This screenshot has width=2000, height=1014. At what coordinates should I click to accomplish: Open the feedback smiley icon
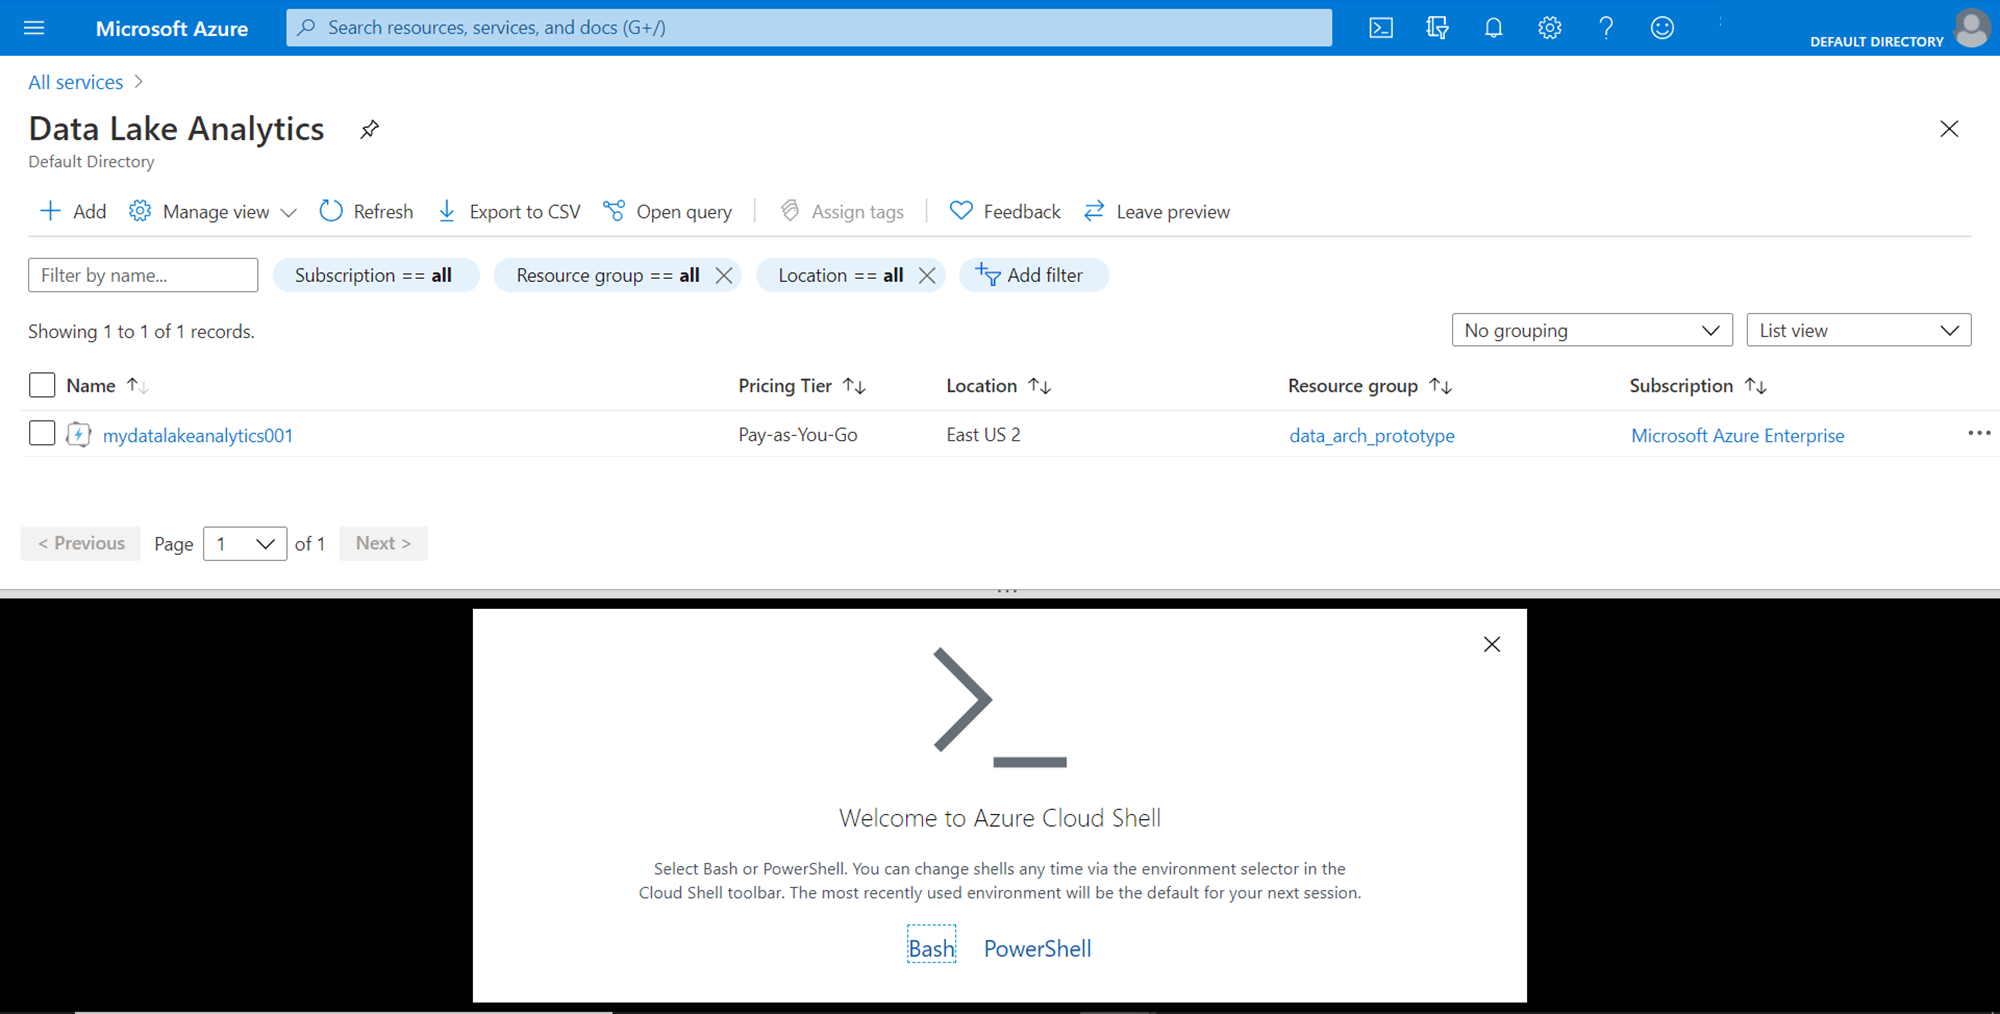(x=1662, y=28)
